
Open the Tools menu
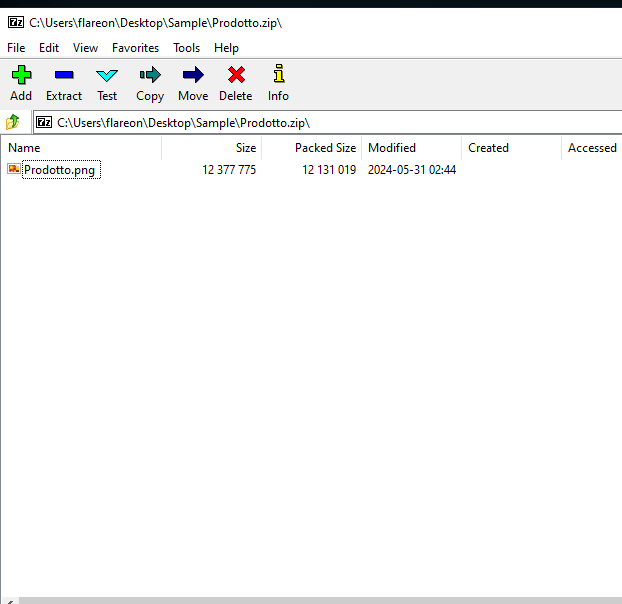click(x=186, y=47)
